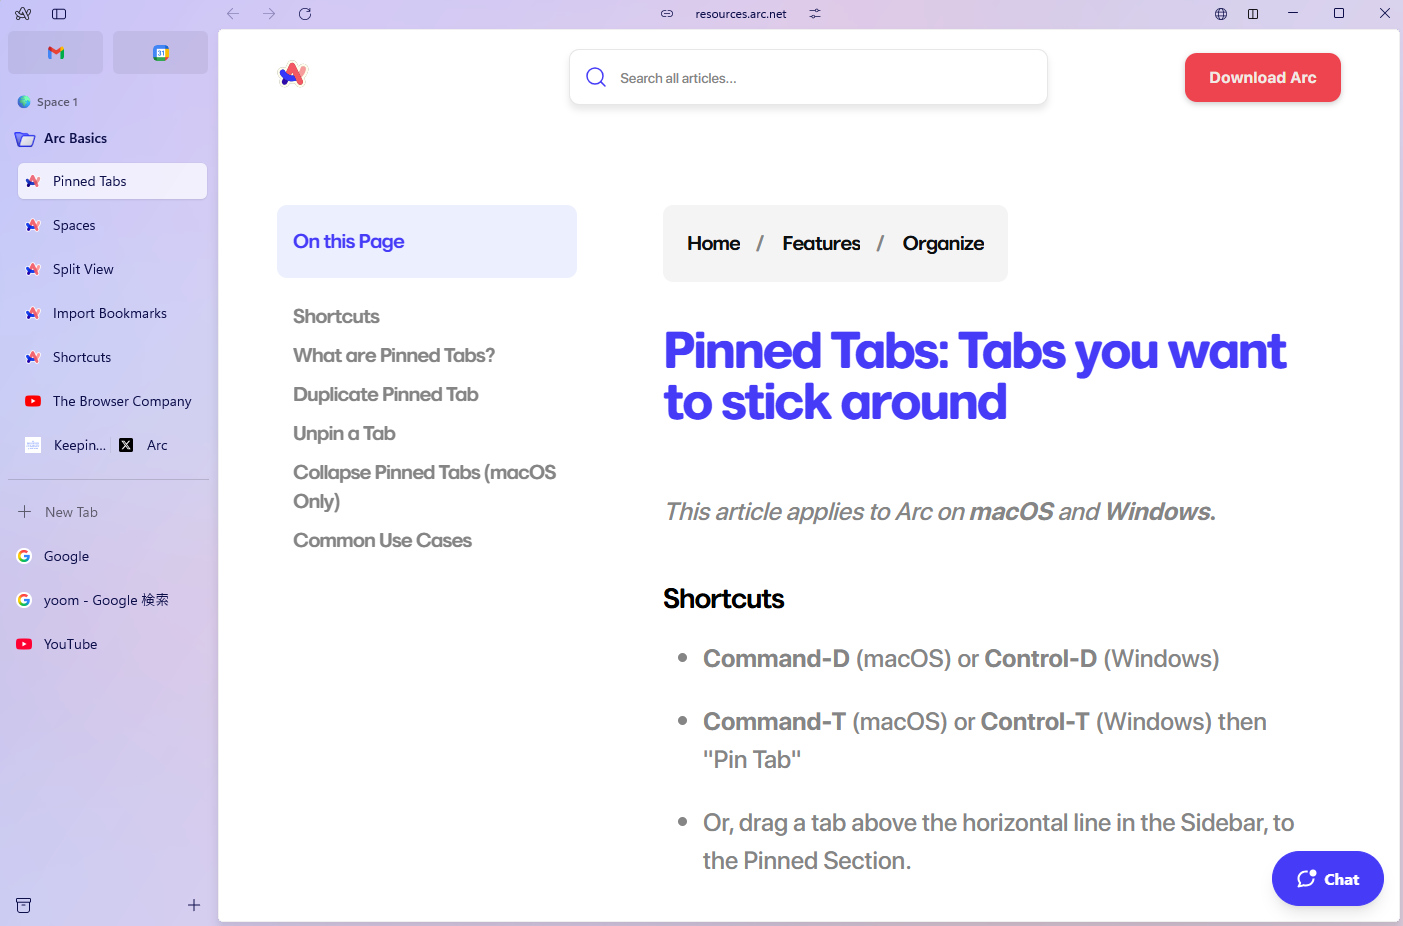Jump to What are Pinned Tabs? section

394,355
